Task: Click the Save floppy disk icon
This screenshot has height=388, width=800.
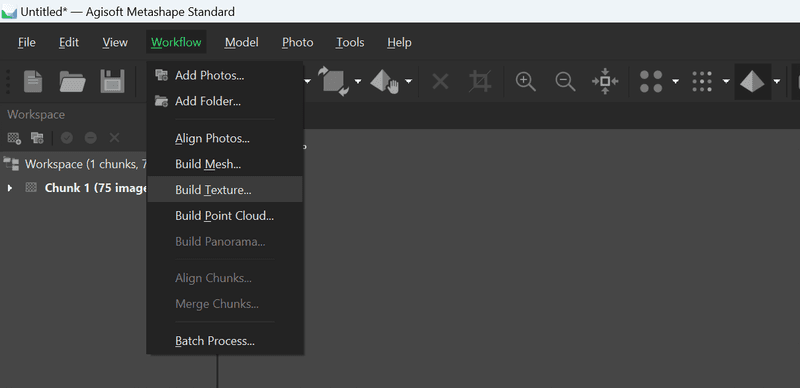Action: (x=112, y=81)
